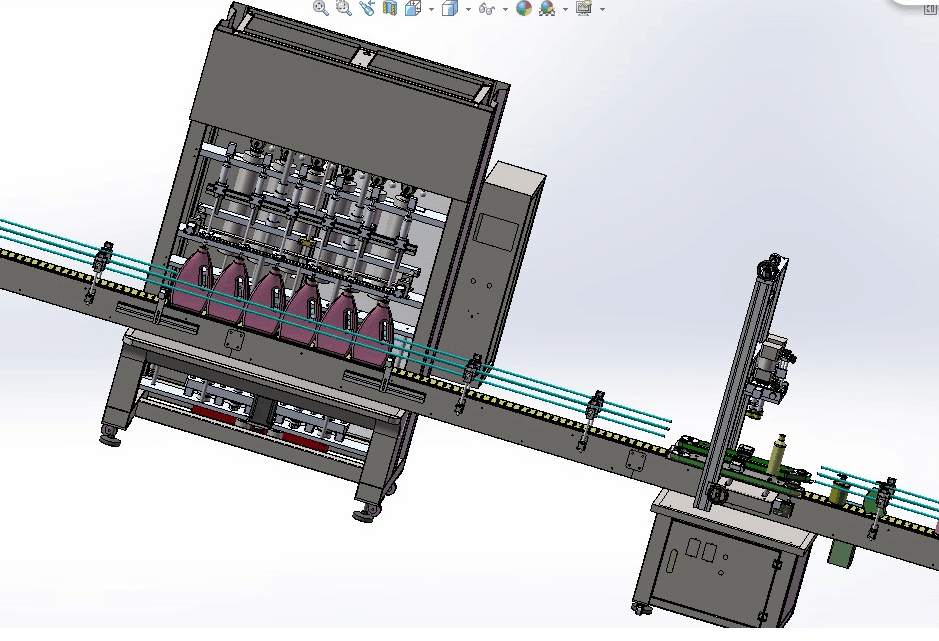Open the Apply Scene dropdown arrow
The height and width of the screenshot is (641, 939).
[565, 9]
